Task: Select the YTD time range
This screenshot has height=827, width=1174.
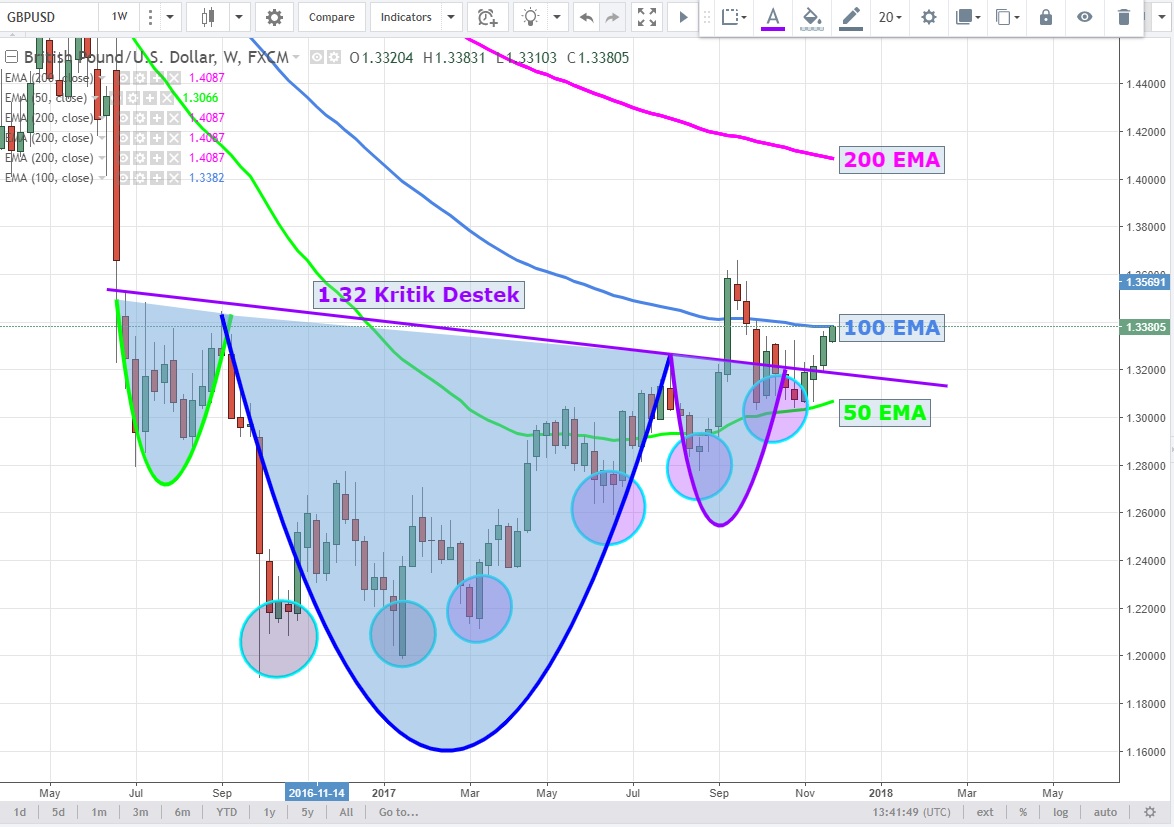Action: coord(226,812)
